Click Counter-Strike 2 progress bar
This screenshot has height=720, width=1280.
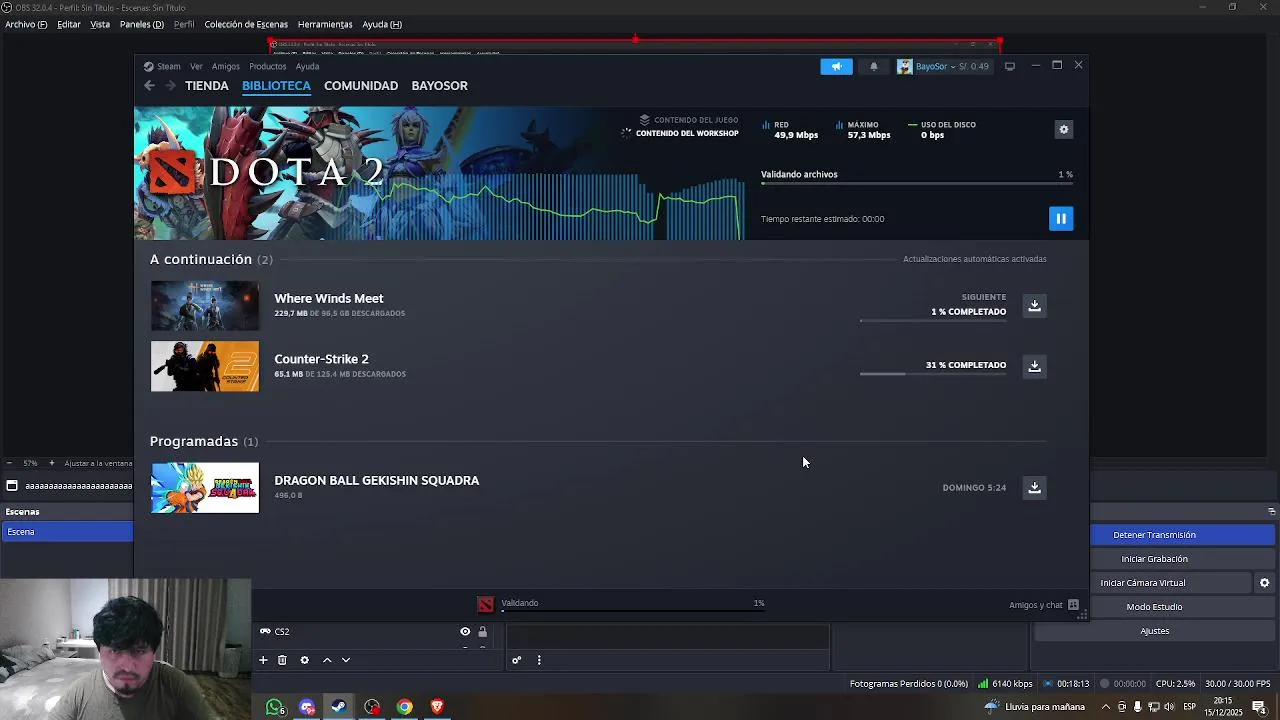(933, 374)
